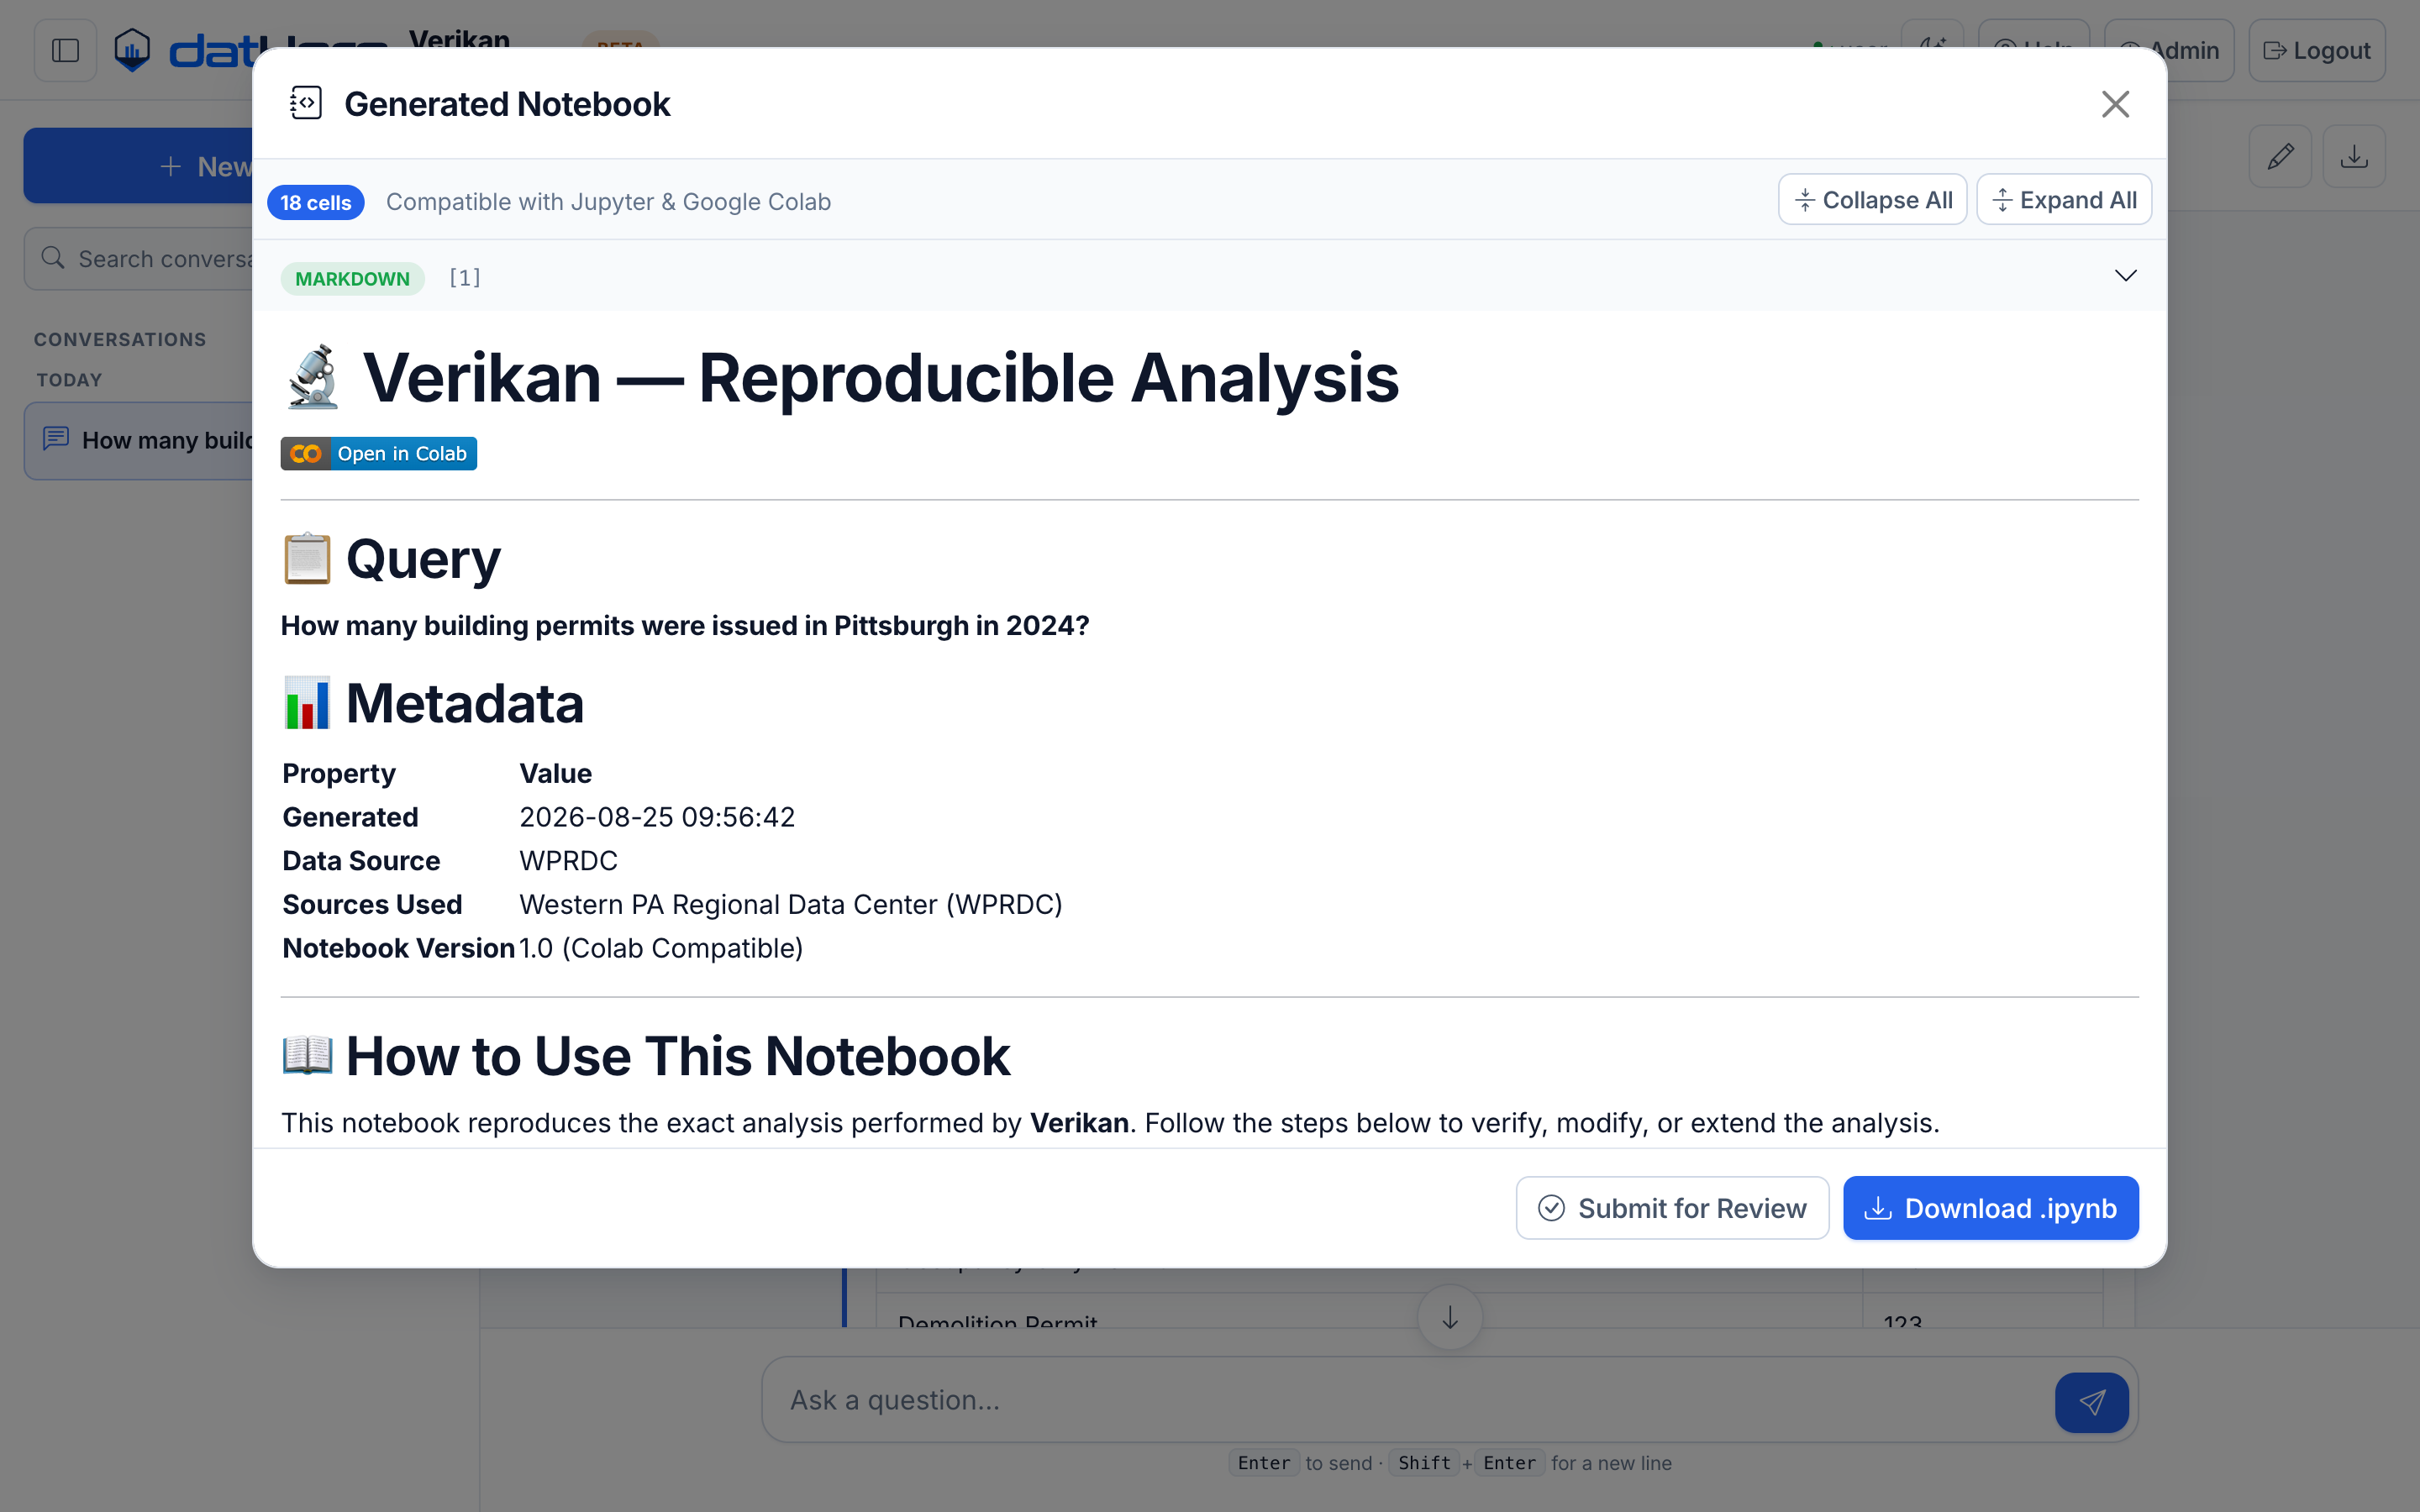Click the shield logo in the header

(x=132, y=50)
